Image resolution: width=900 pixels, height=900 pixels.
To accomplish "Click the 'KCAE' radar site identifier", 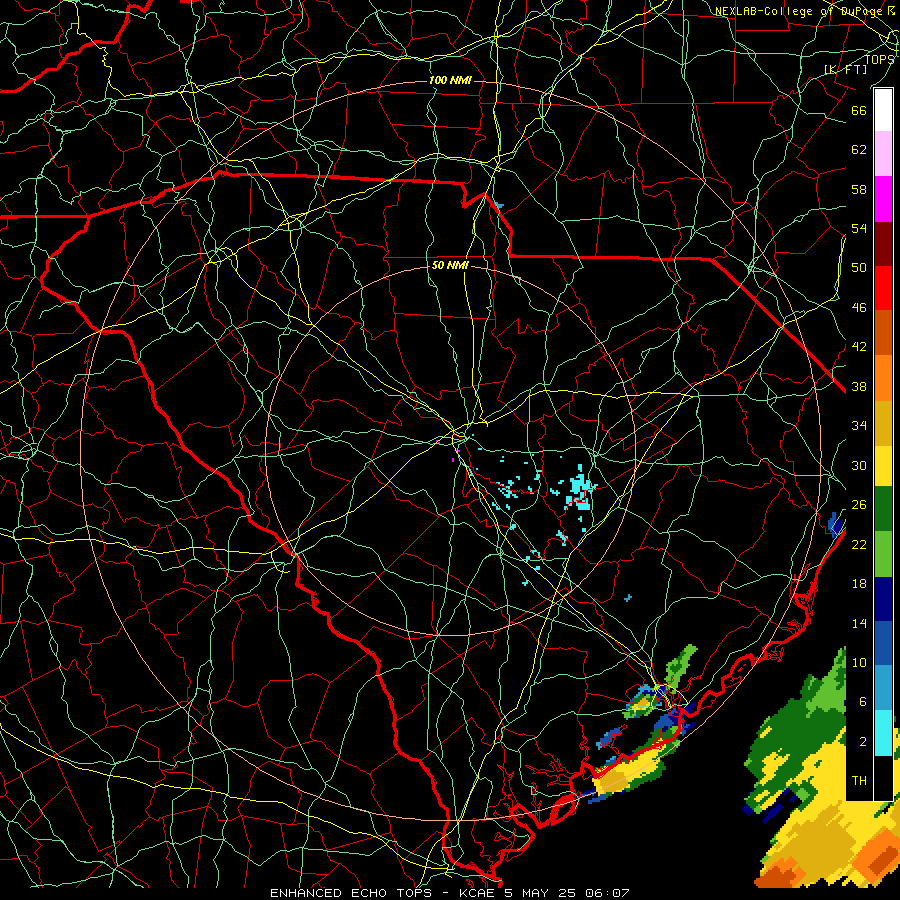I will click(x=477, y=893).
